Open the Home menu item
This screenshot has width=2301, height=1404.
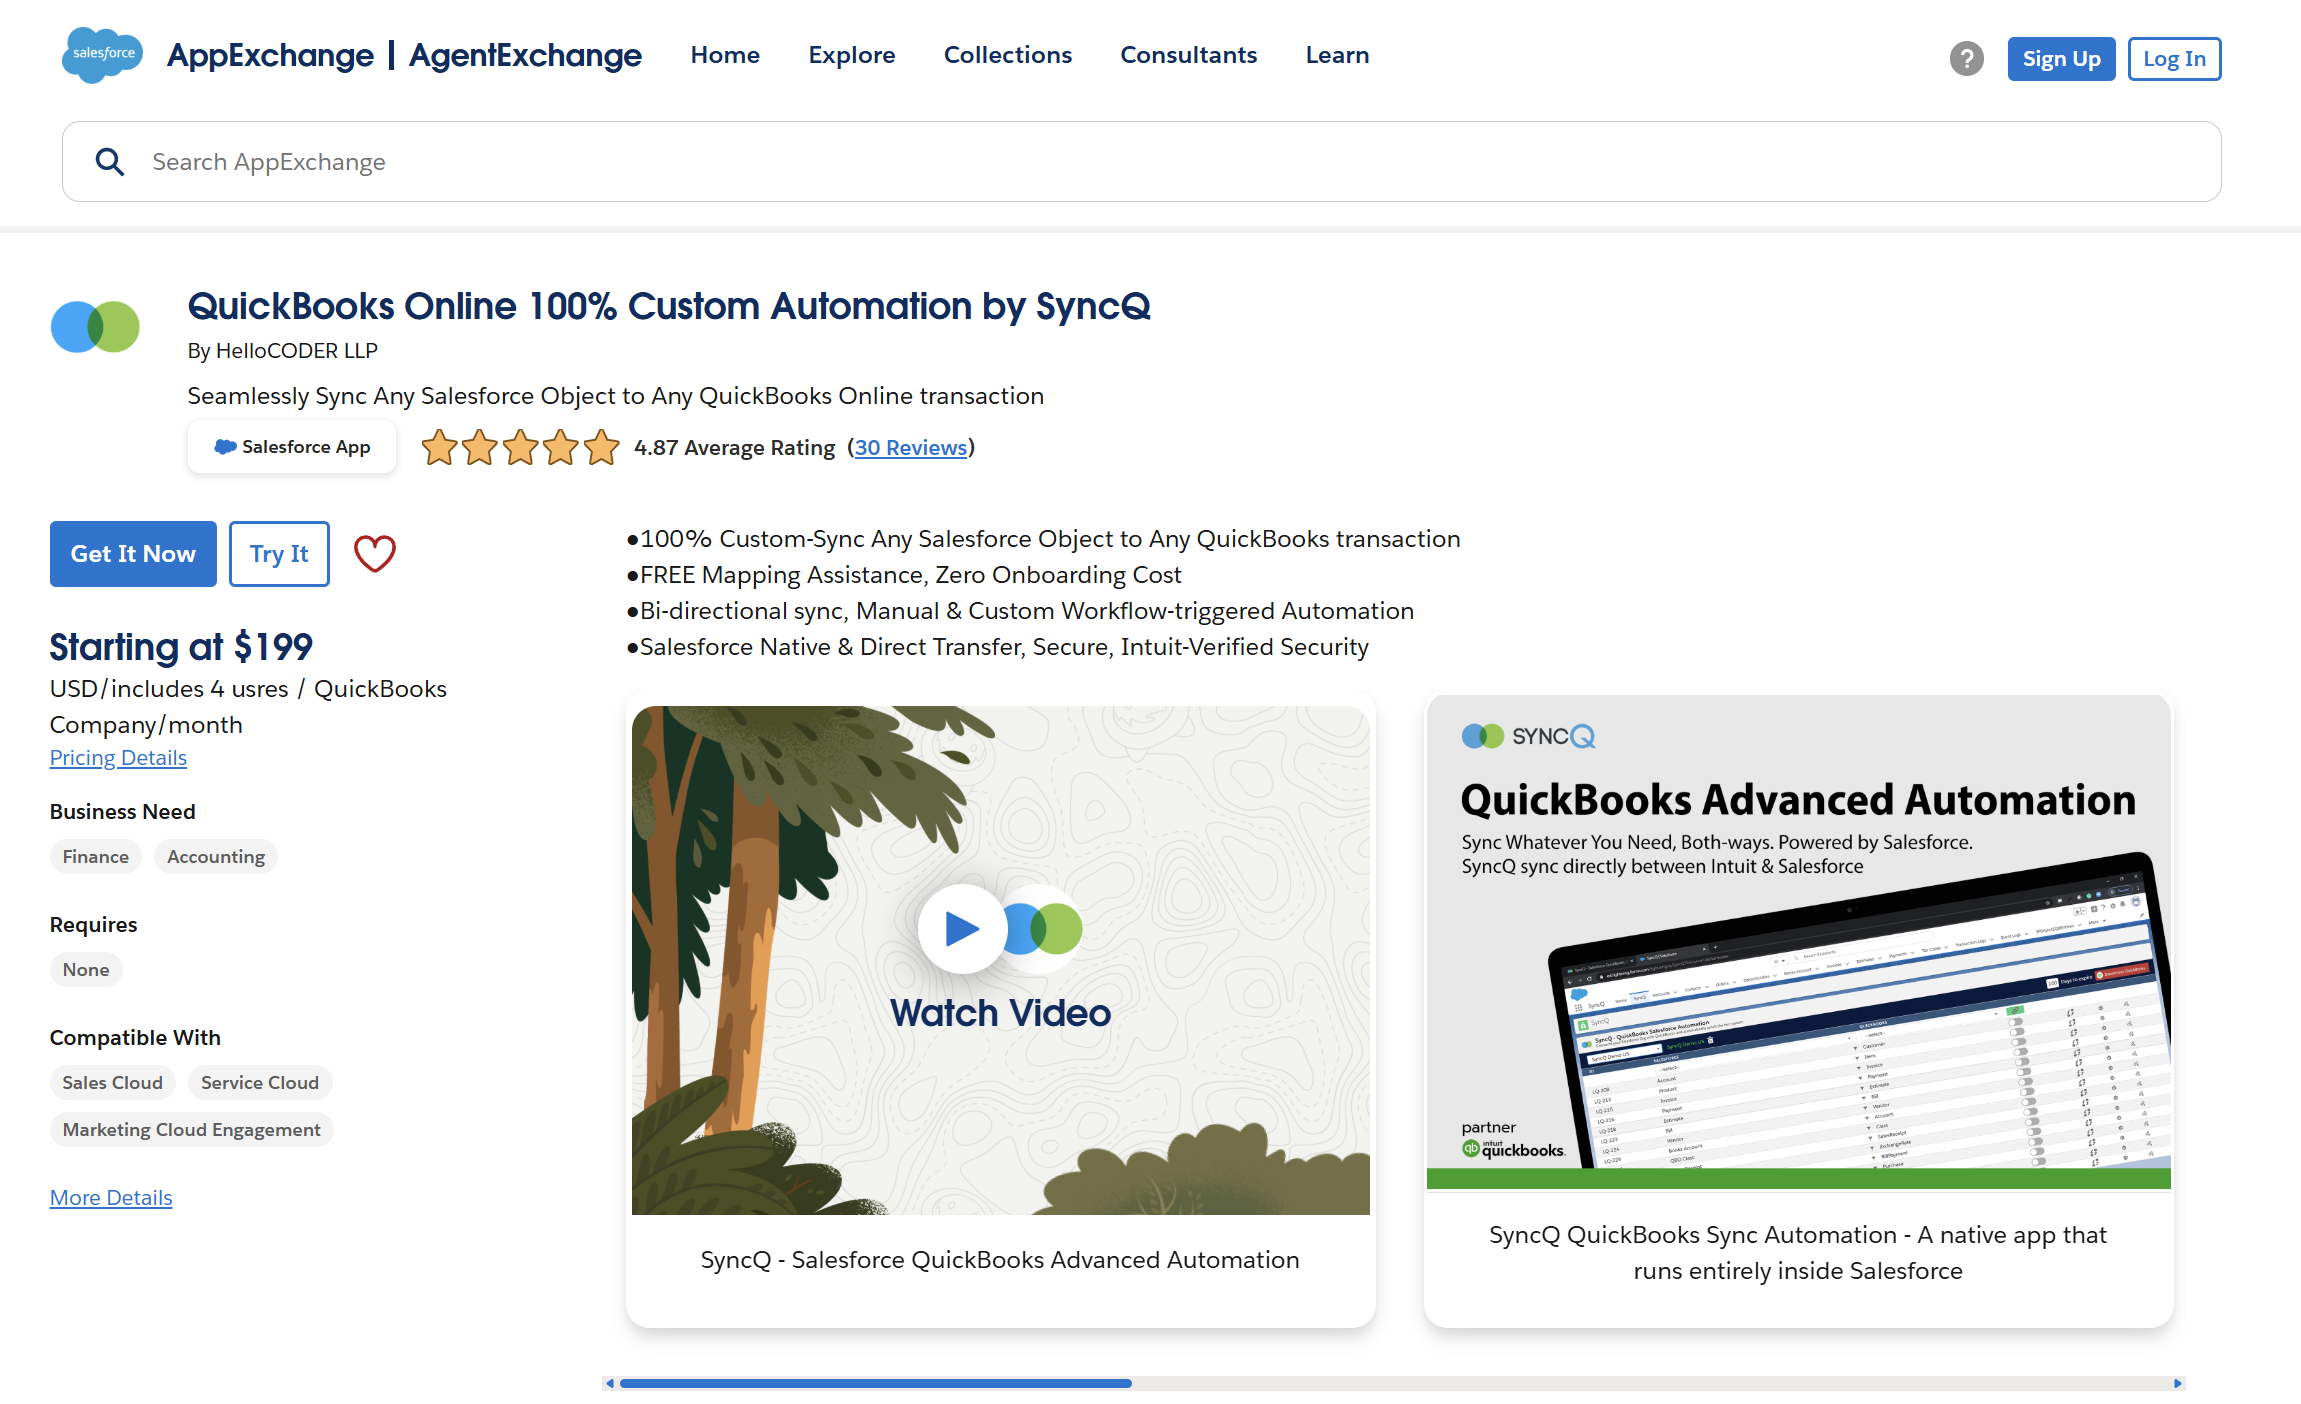tap(725, 55)
